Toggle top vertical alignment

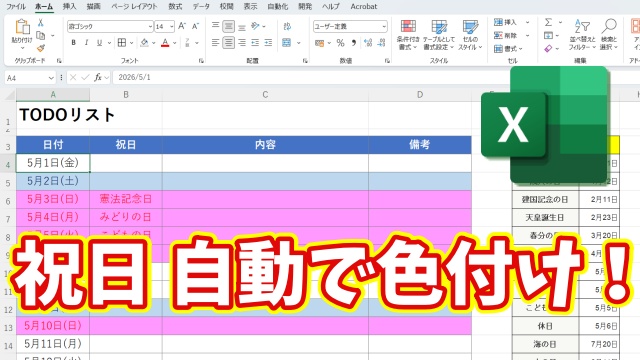[x=216, y=26]
